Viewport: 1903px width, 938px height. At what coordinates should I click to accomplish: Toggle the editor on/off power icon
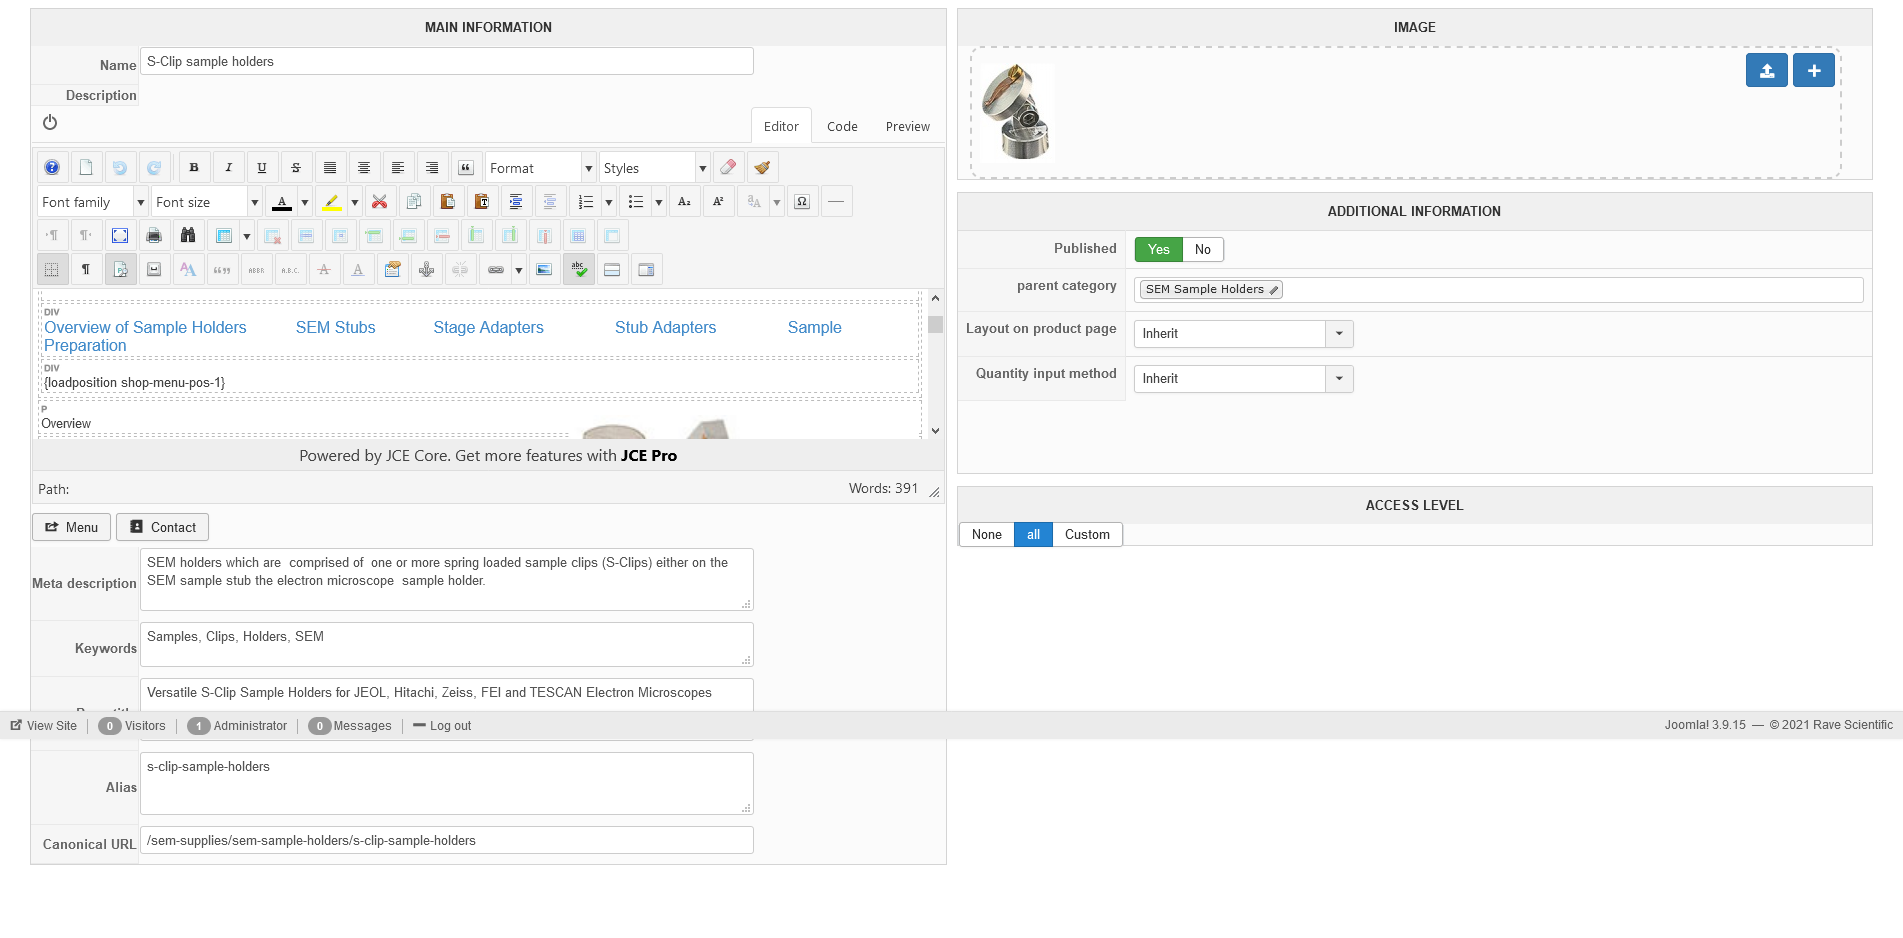(50, 122)
